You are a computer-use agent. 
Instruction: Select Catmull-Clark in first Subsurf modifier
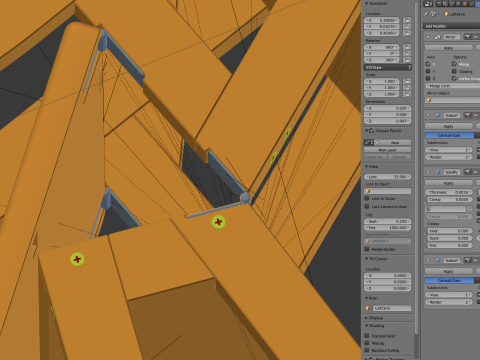449,135
